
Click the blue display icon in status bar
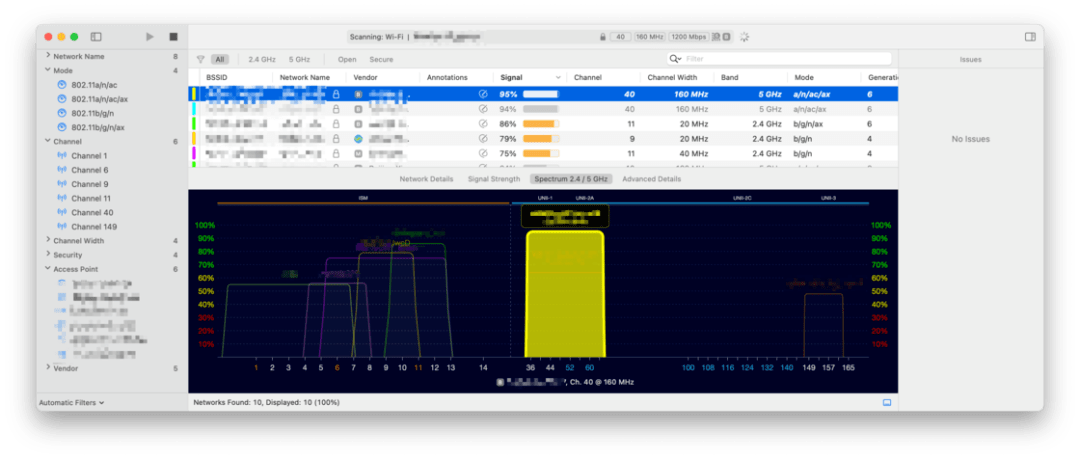pos(886,402)
